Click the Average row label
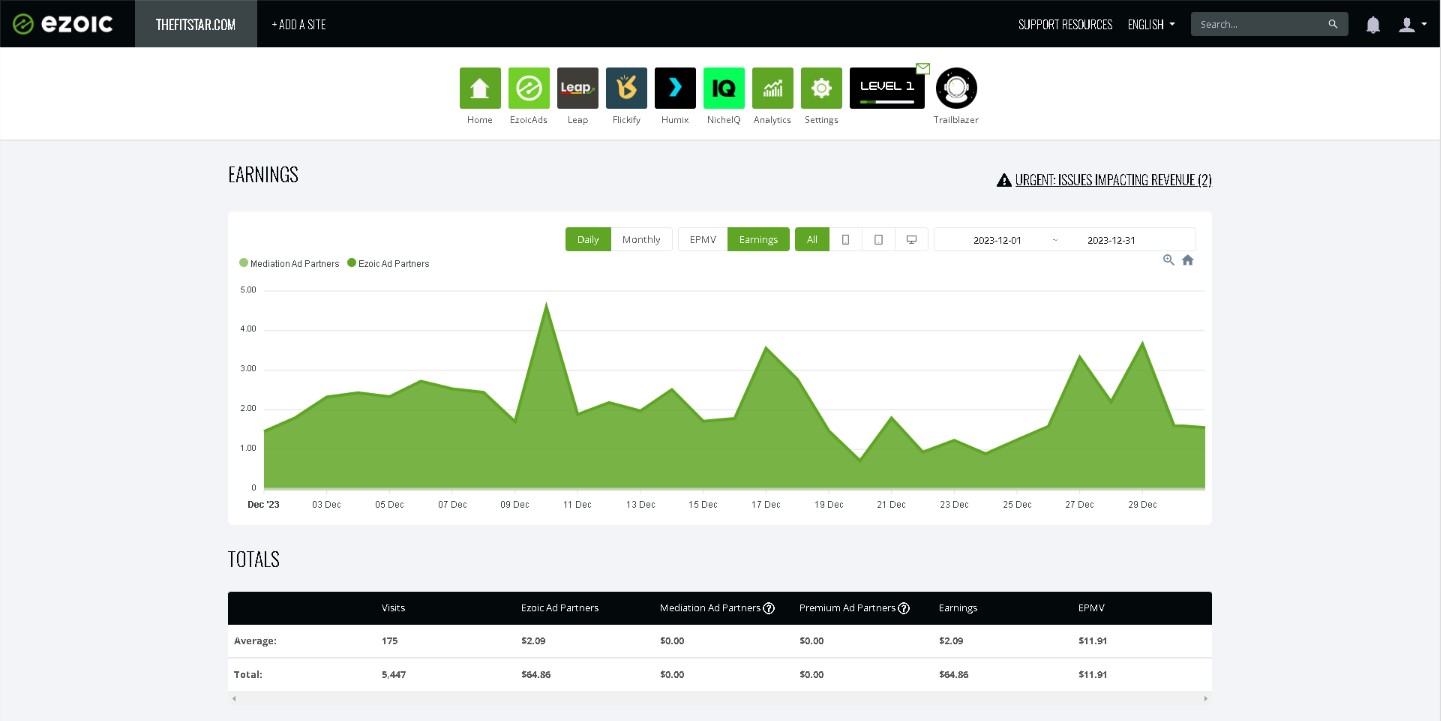 255,641
